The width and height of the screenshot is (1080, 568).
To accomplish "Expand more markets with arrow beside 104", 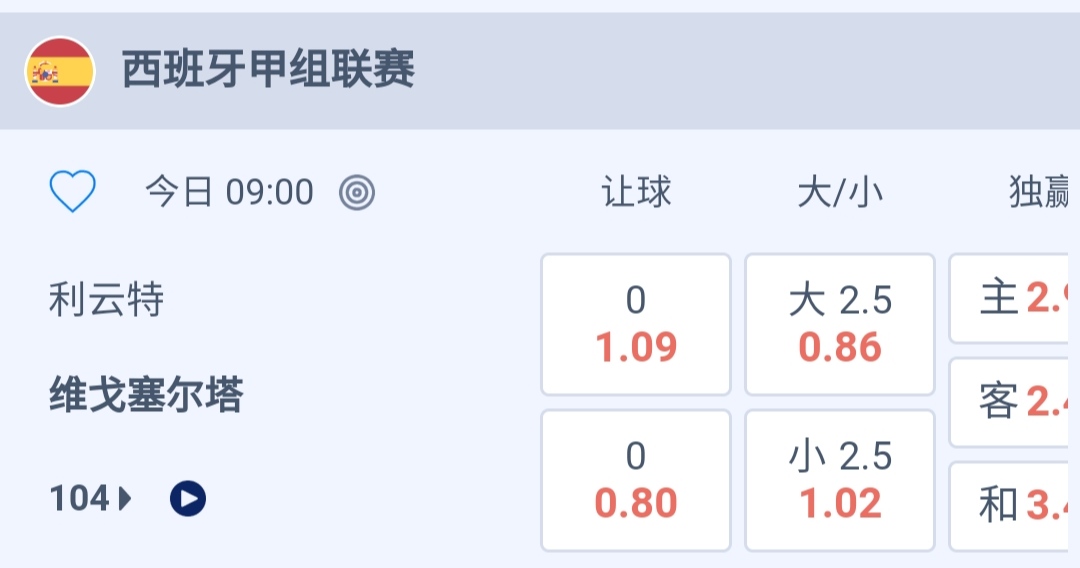I will tap(126, 498).
